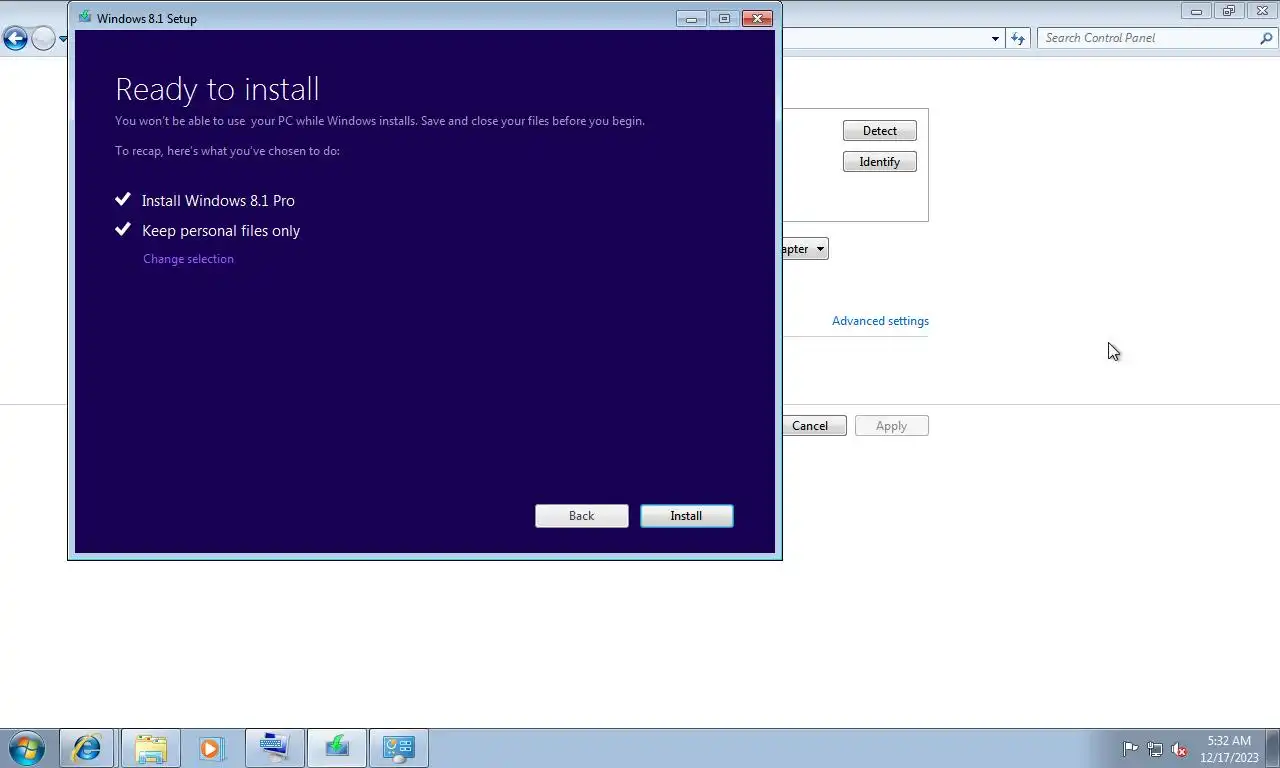Screen dimensions: 1280x768
Task: Click the Back button in Setup
Action: [x=581, y=516]
